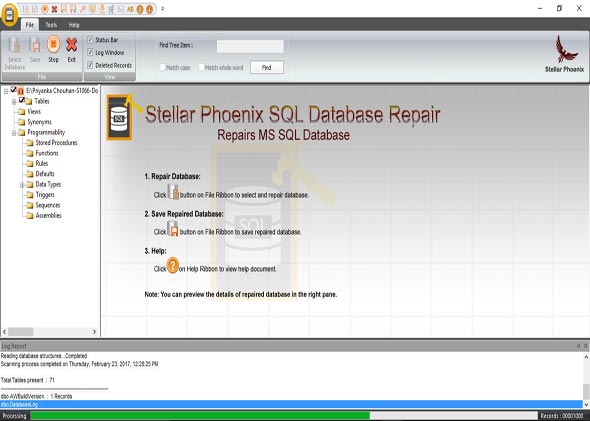Viewport: 590px width, 421px height.
Task: Open the Tools ribbon tab
Action: 51,25
